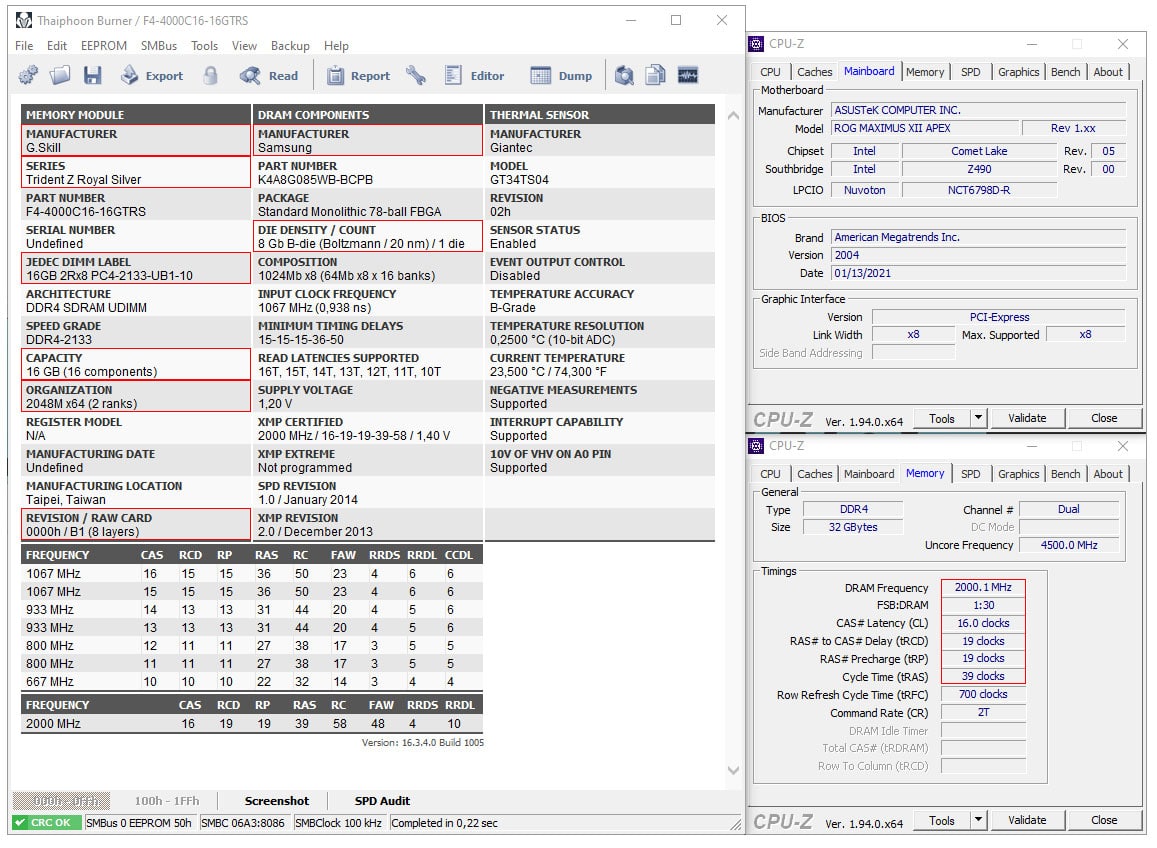Select the SPD Audit tab

coord(382,801)
